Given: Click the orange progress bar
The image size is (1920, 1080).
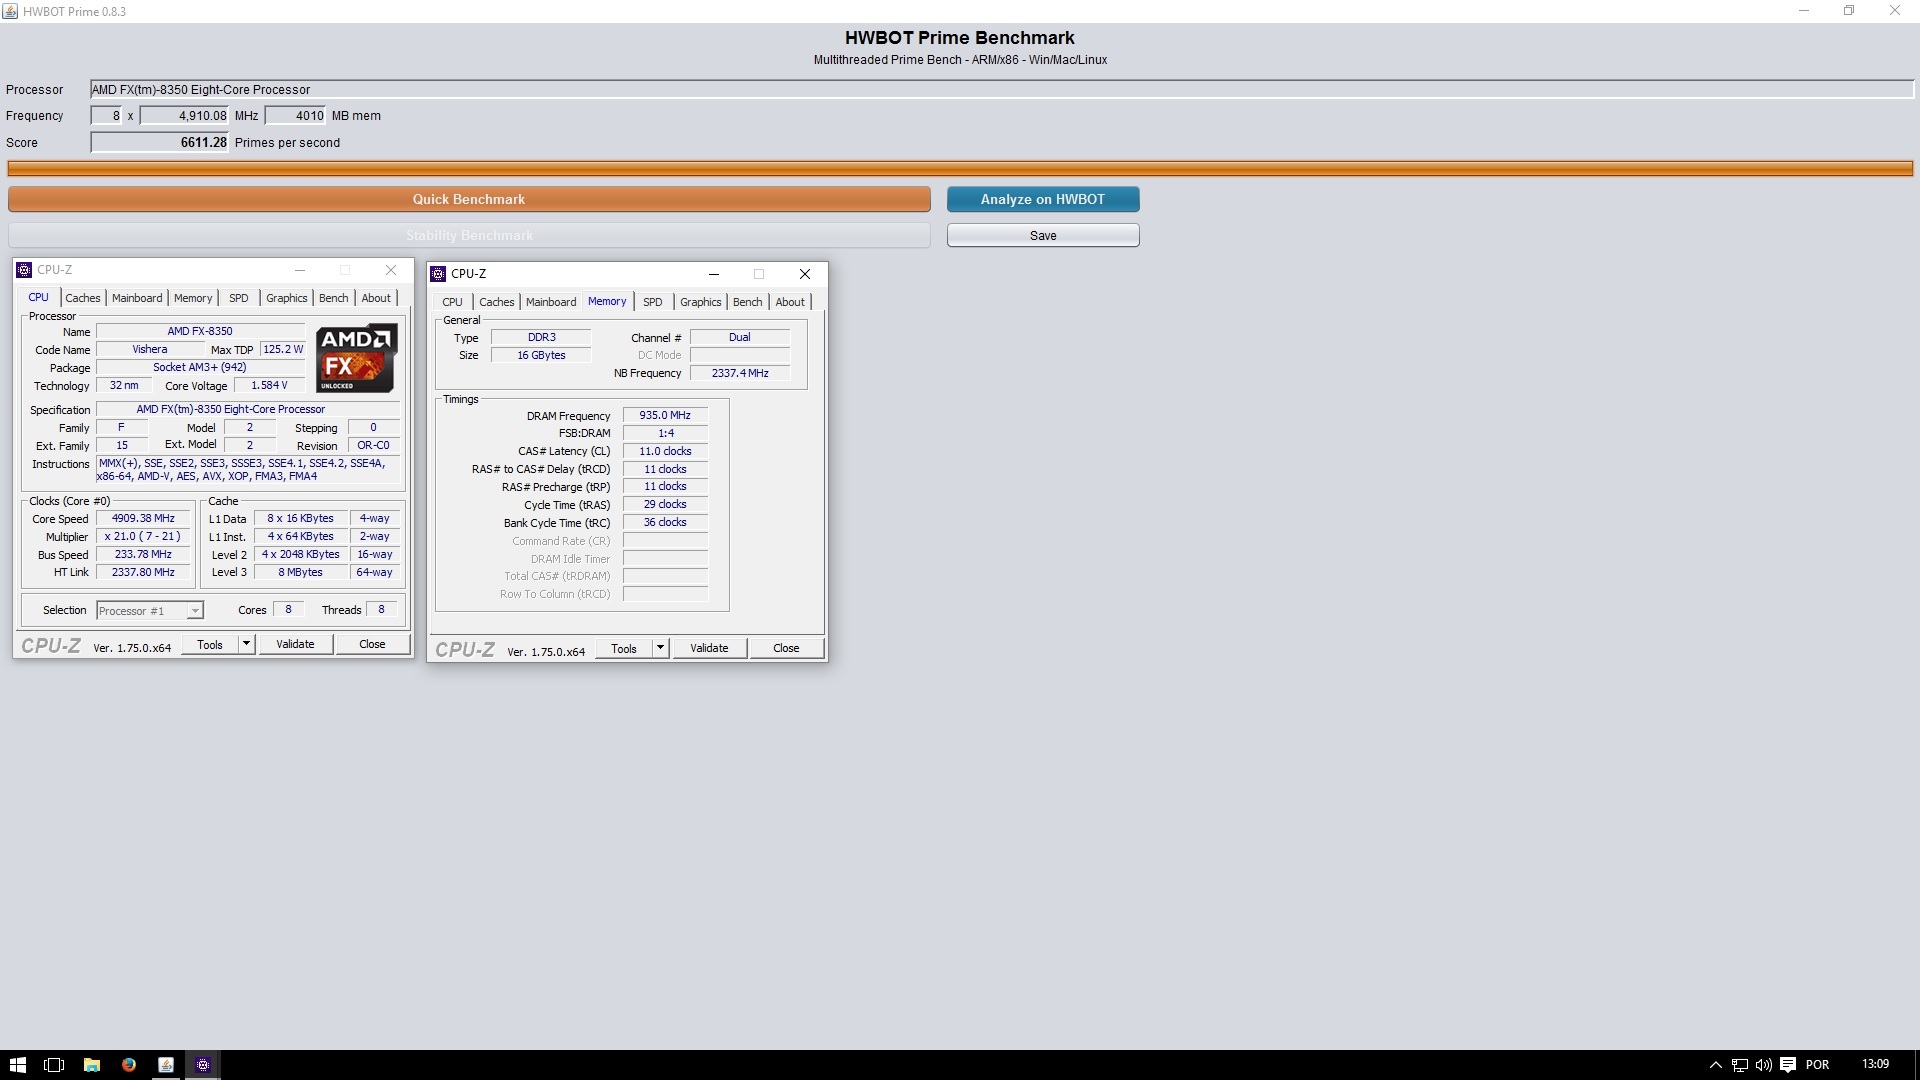Looking at the screenshot, I should click(x=960, y=168).
